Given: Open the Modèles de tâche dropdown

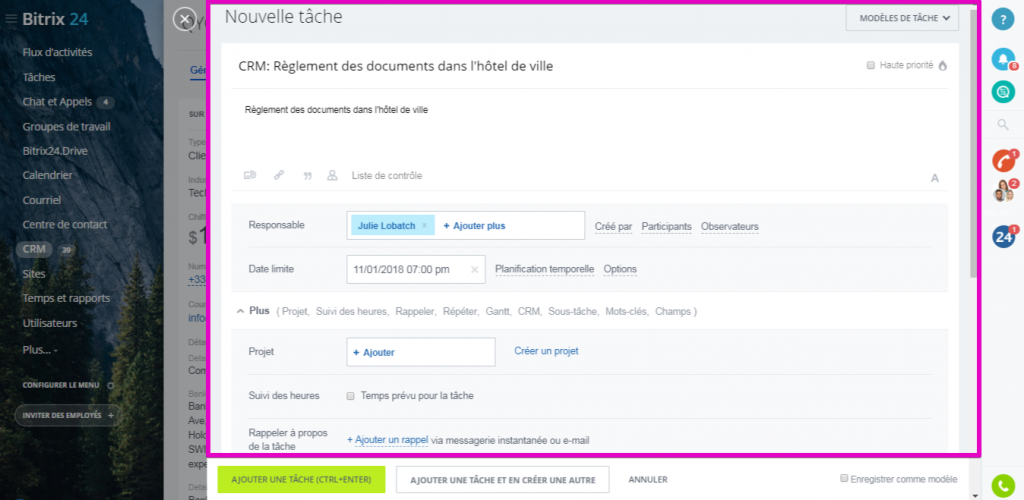Looking at the screenshot, I should point(902,18).
